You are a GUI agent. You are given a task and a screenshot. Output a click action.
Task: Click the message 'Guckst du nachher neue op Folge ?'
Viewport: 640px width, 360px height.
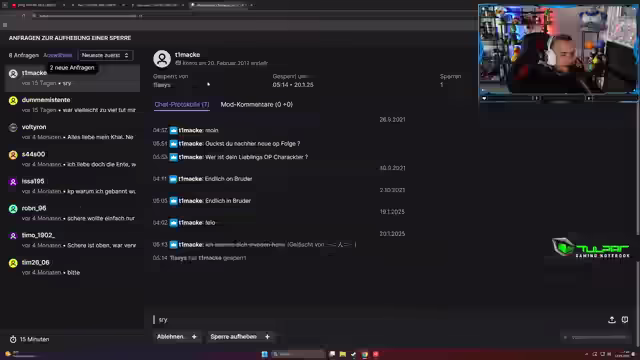click(253, 144)
